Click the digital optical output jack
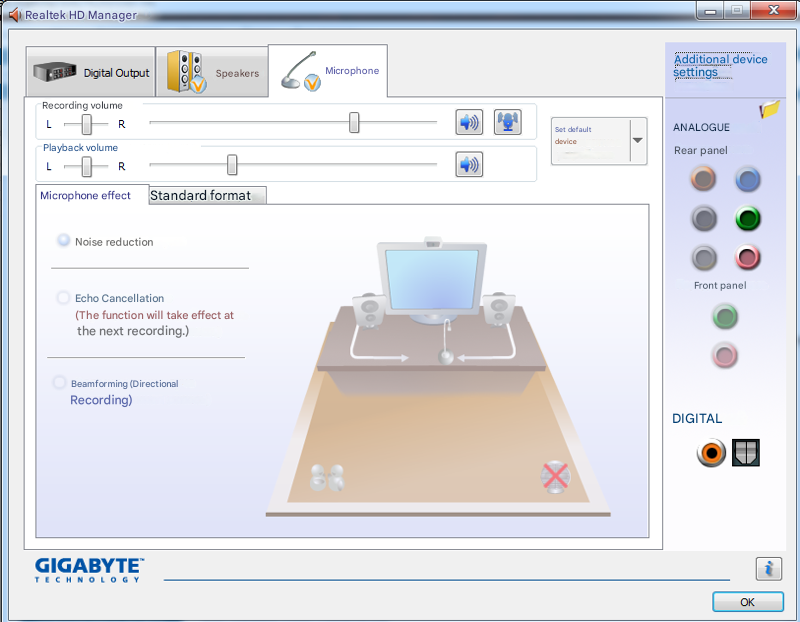Image resolution: width=800 pixels, height=622 pixels. point(746,453)
